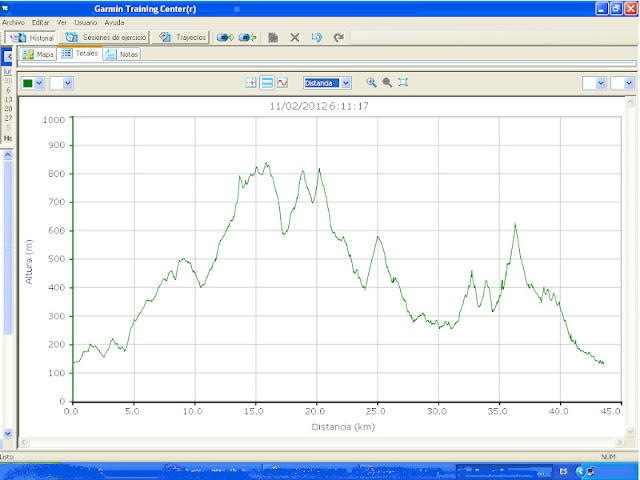Open the Editar menu

(x=40, y=22)
